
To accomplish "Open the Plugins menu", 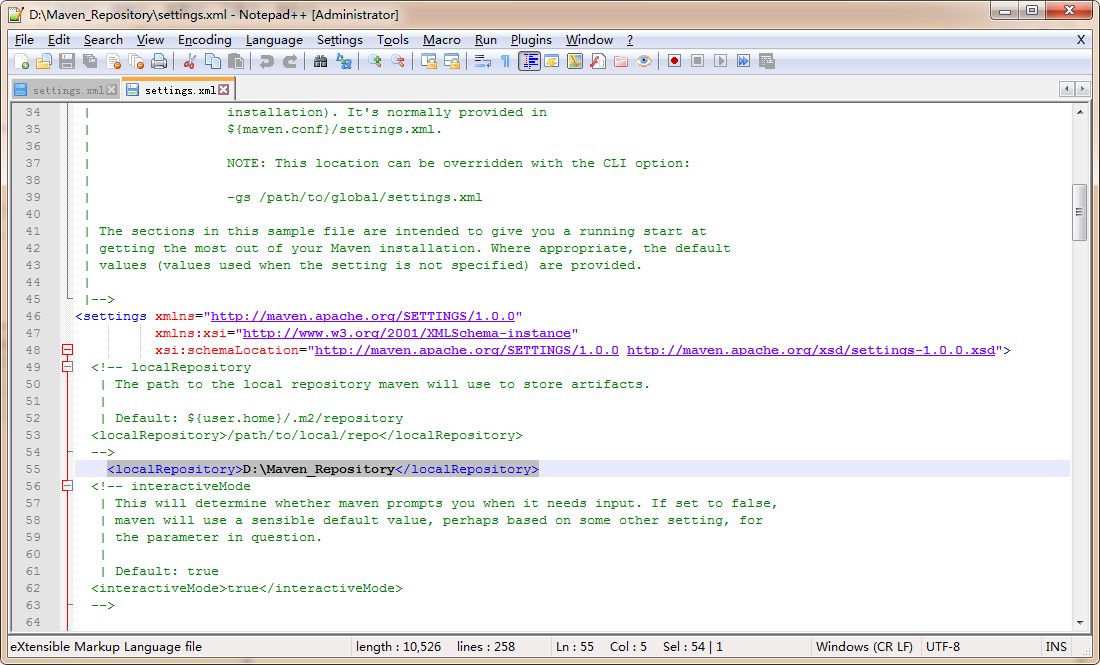I will tap(531, 40).
